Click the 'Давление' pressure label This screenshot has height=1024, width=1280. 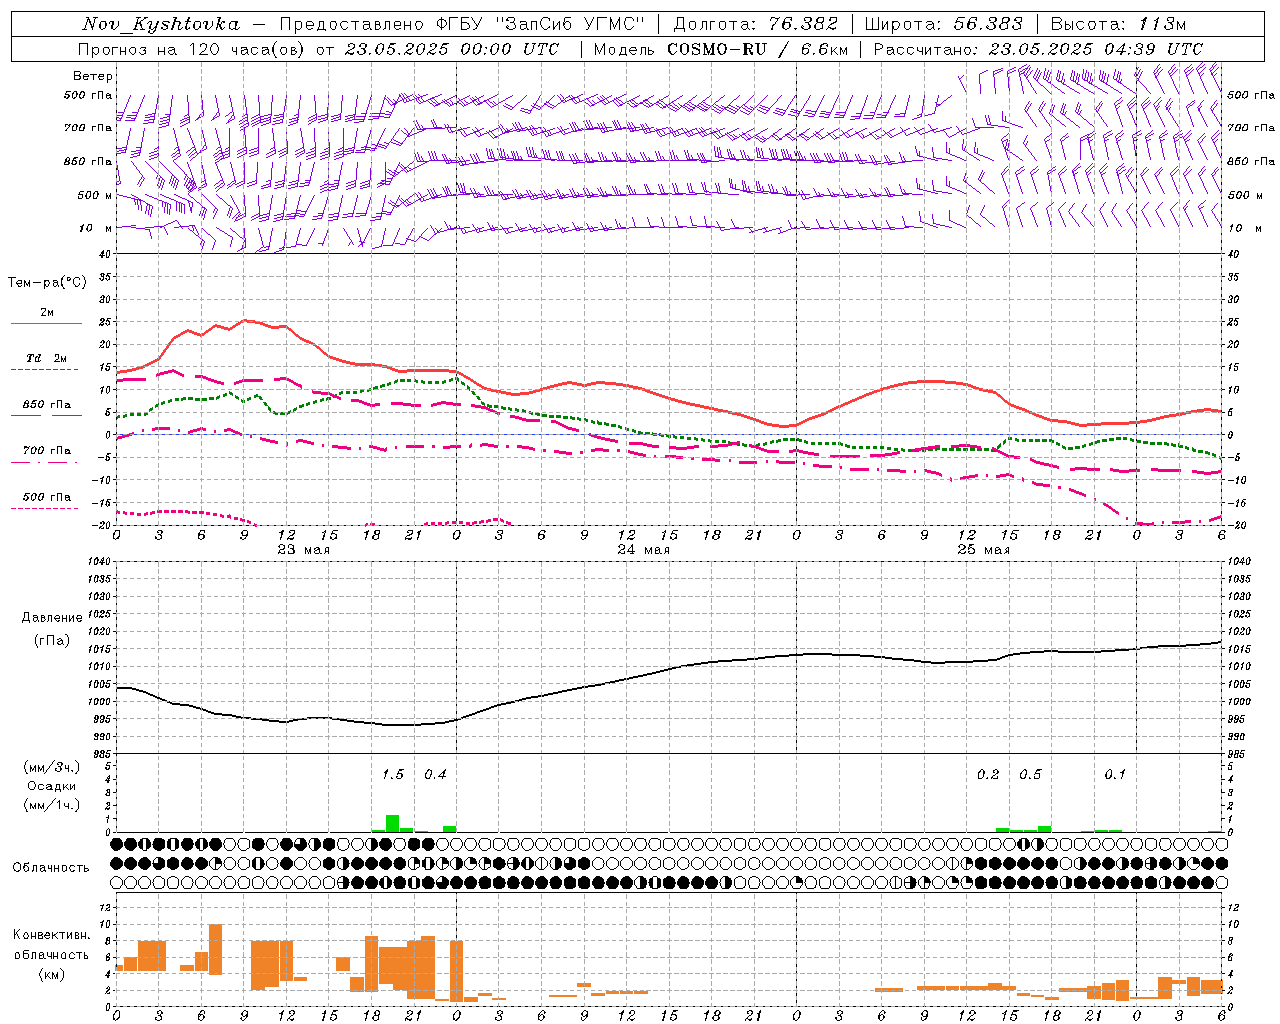point(52,618)
